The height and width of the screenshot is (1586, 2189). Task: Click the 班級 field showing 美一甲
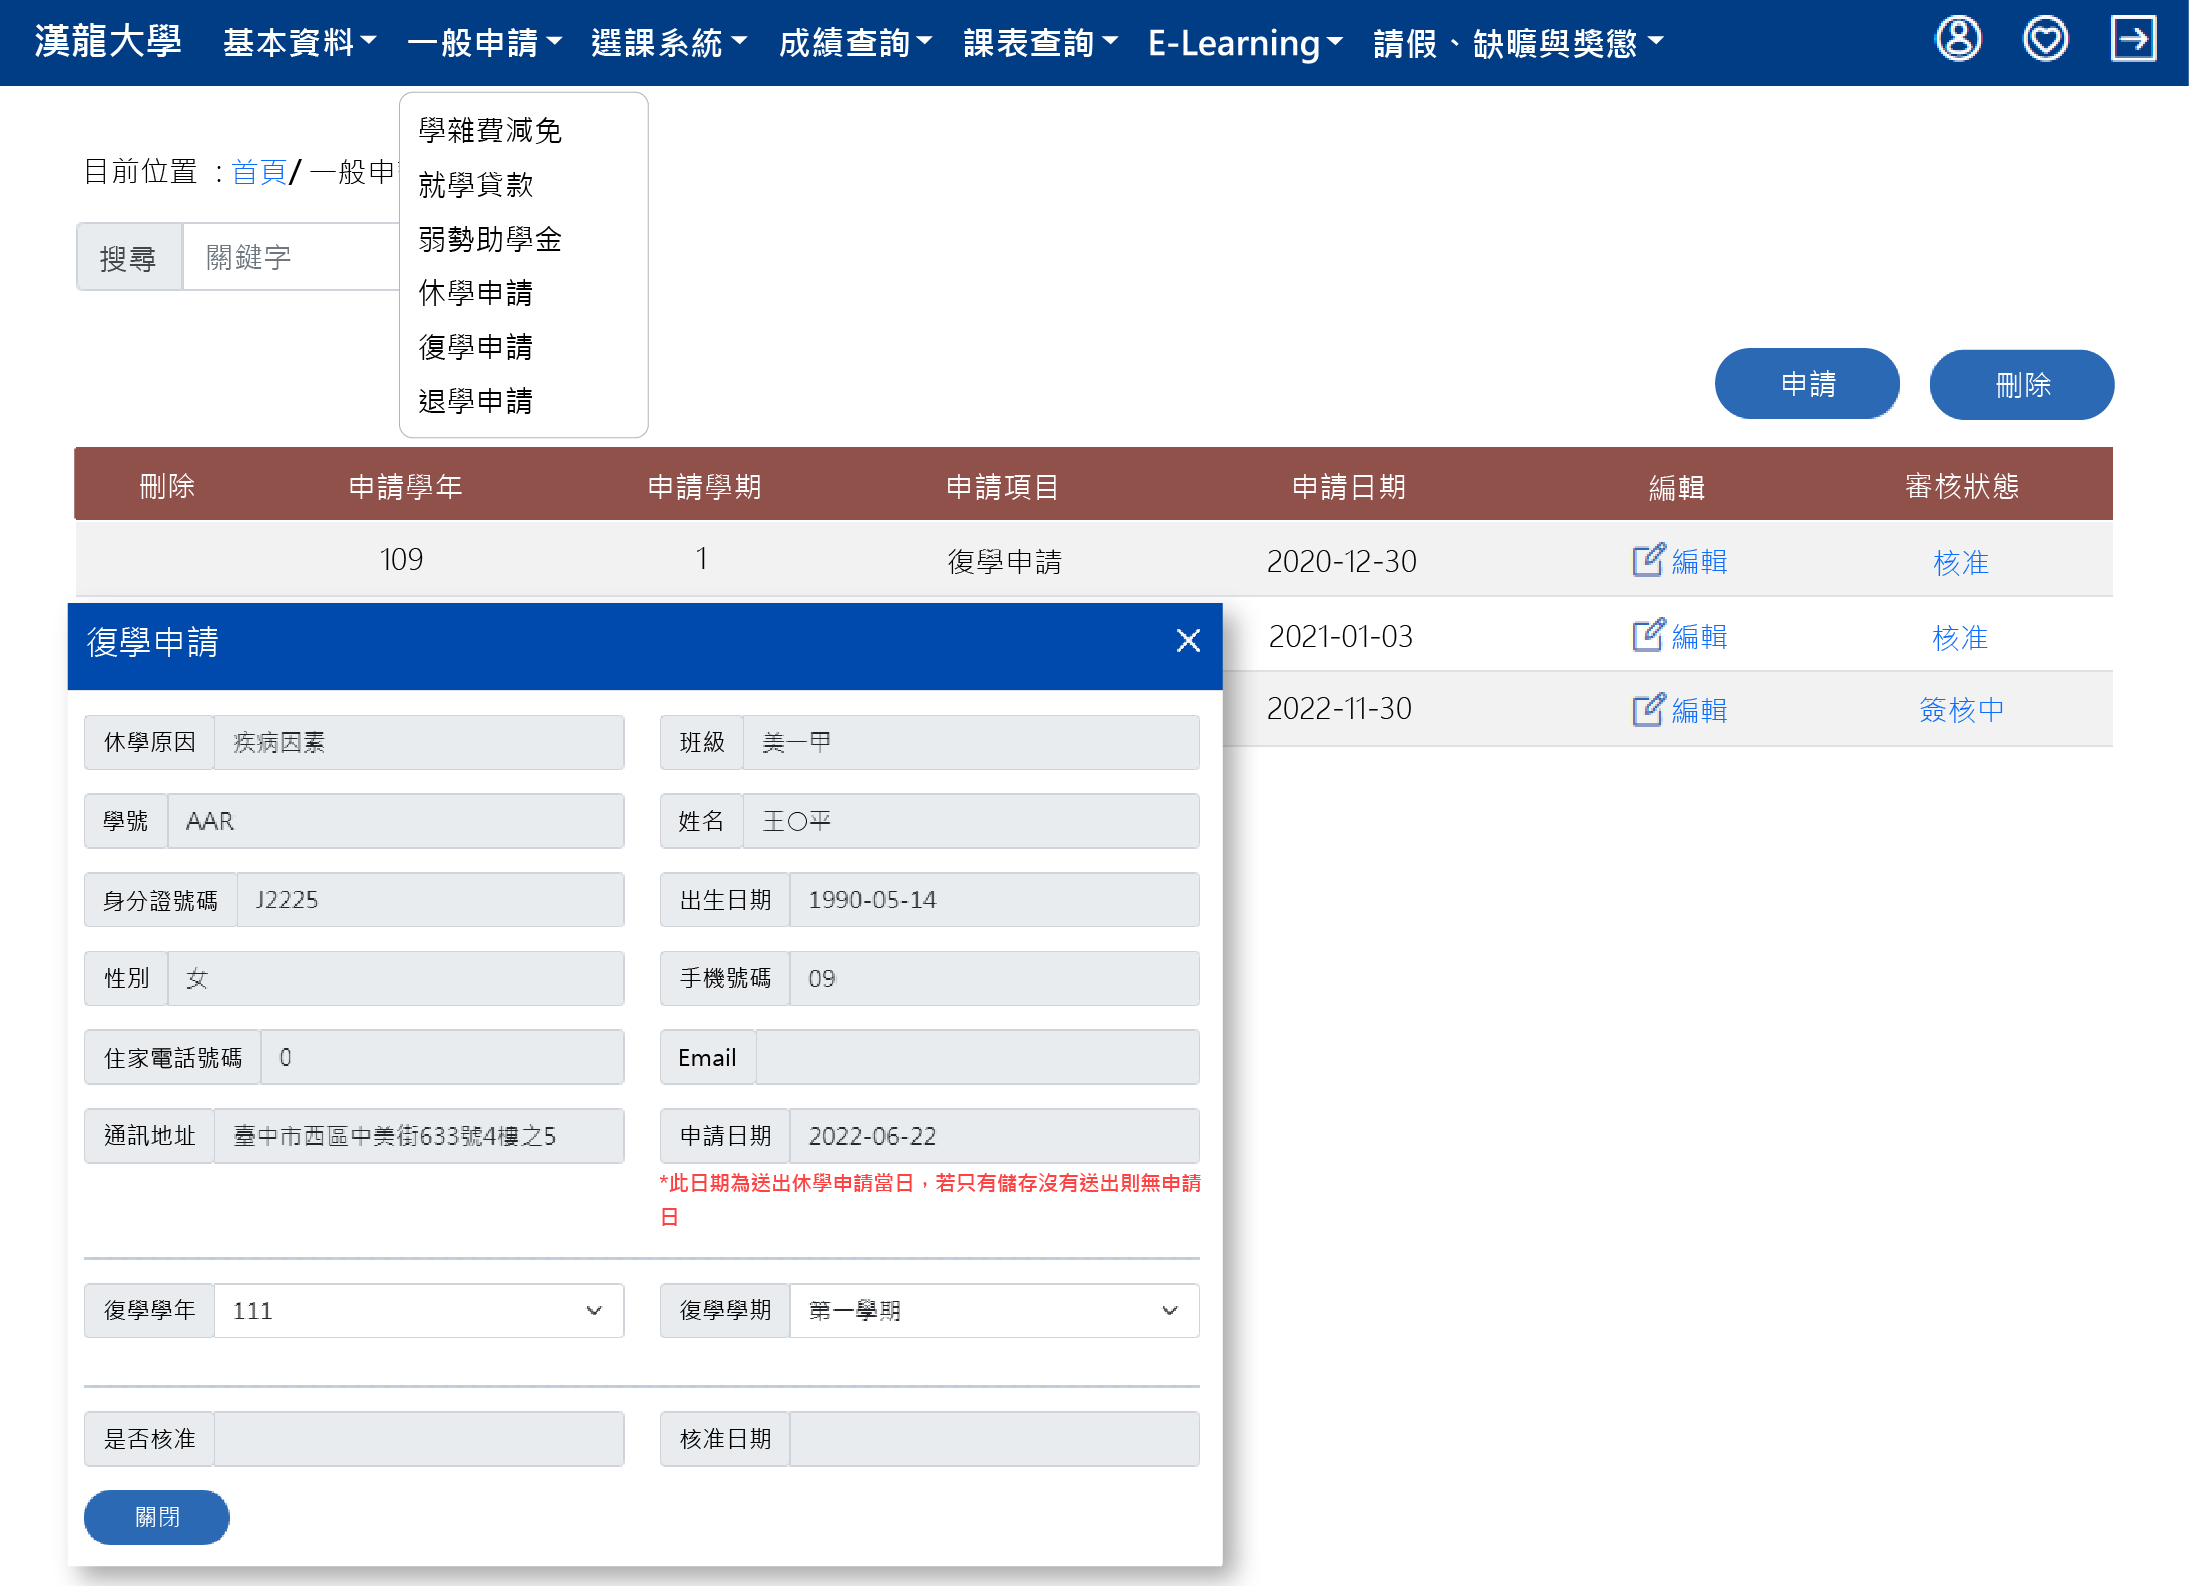971,742
